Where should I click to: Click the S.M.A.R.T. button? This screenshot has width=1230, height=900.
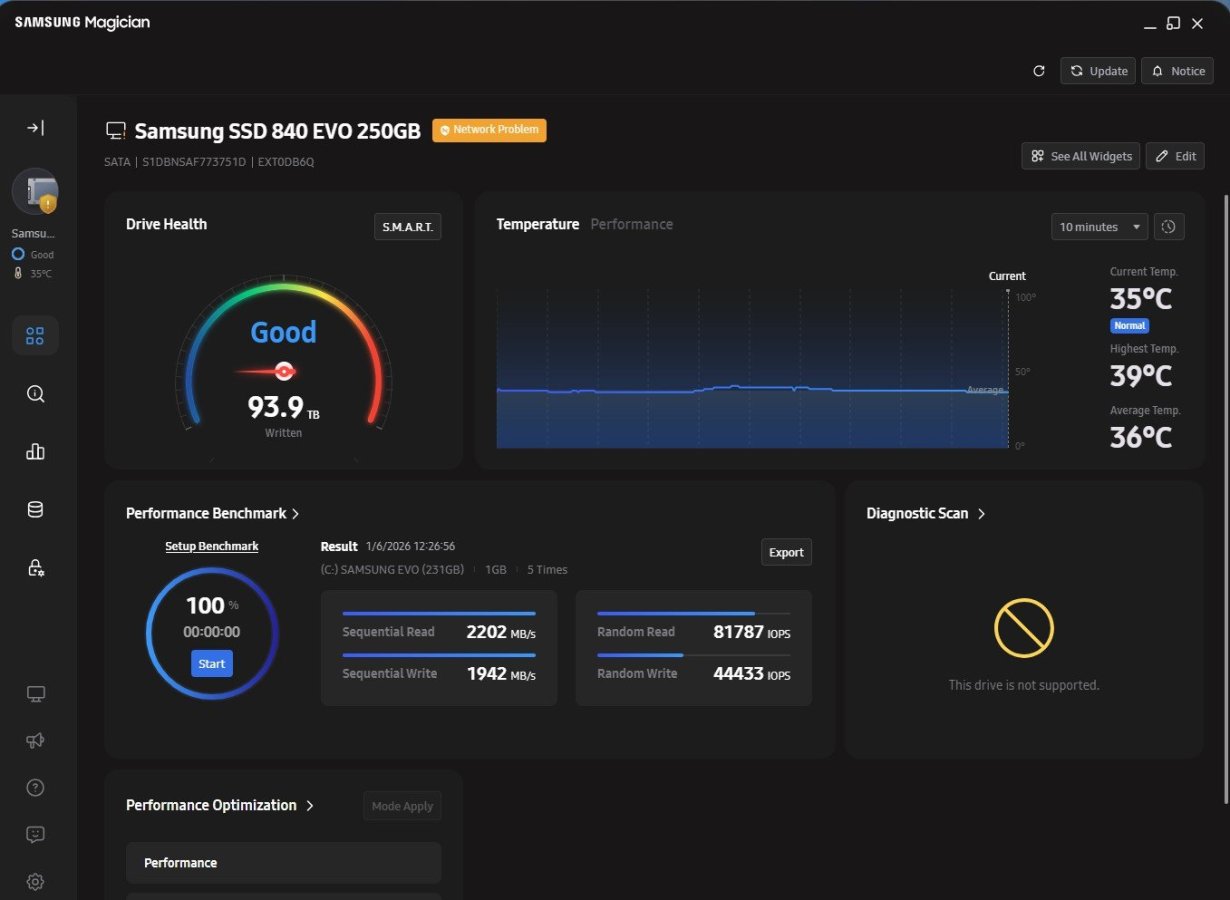(x=407, y=227)
